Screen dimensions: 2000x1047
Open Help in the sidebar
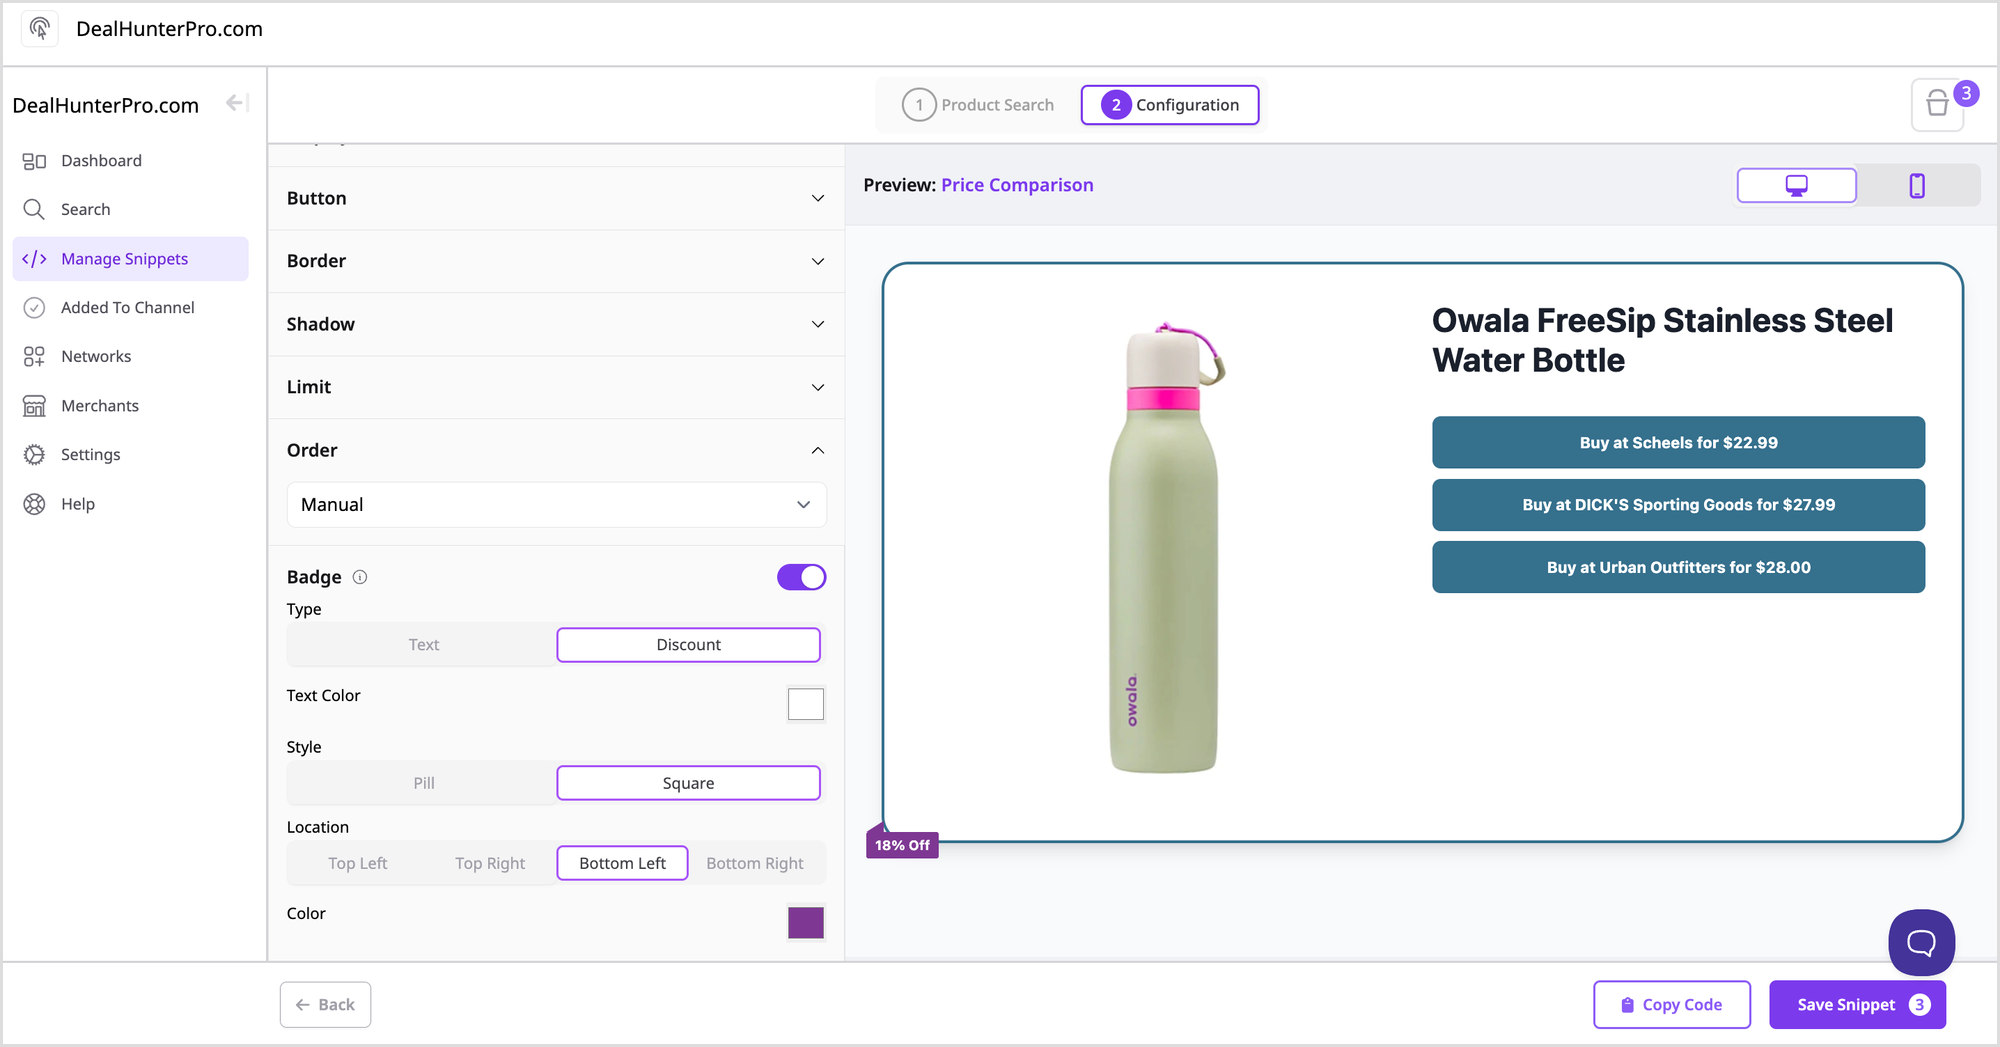pyautogui.click(x=130, y=504)
